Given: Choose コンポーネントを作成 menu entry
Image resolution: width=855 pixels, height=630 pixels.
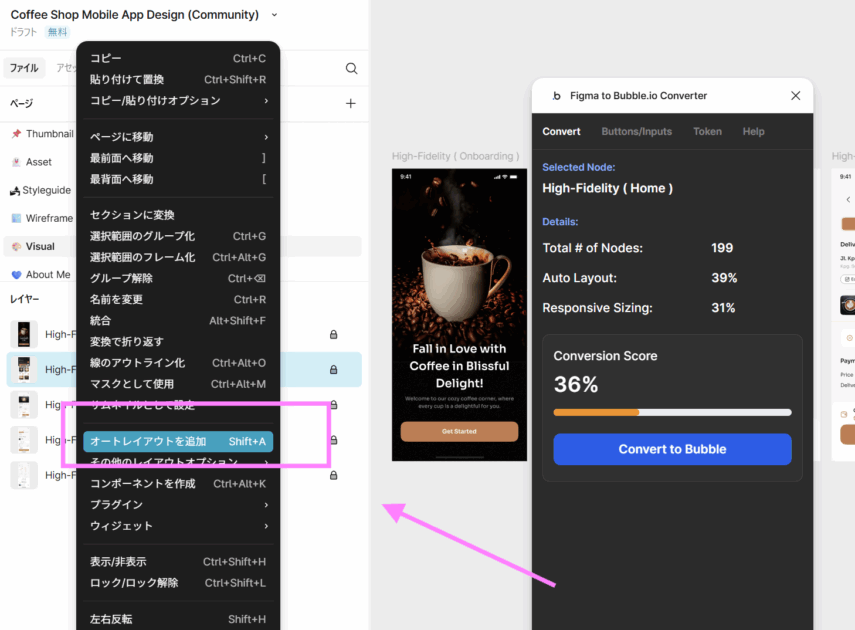Looking at the screenshot, I should pos(178,484).
